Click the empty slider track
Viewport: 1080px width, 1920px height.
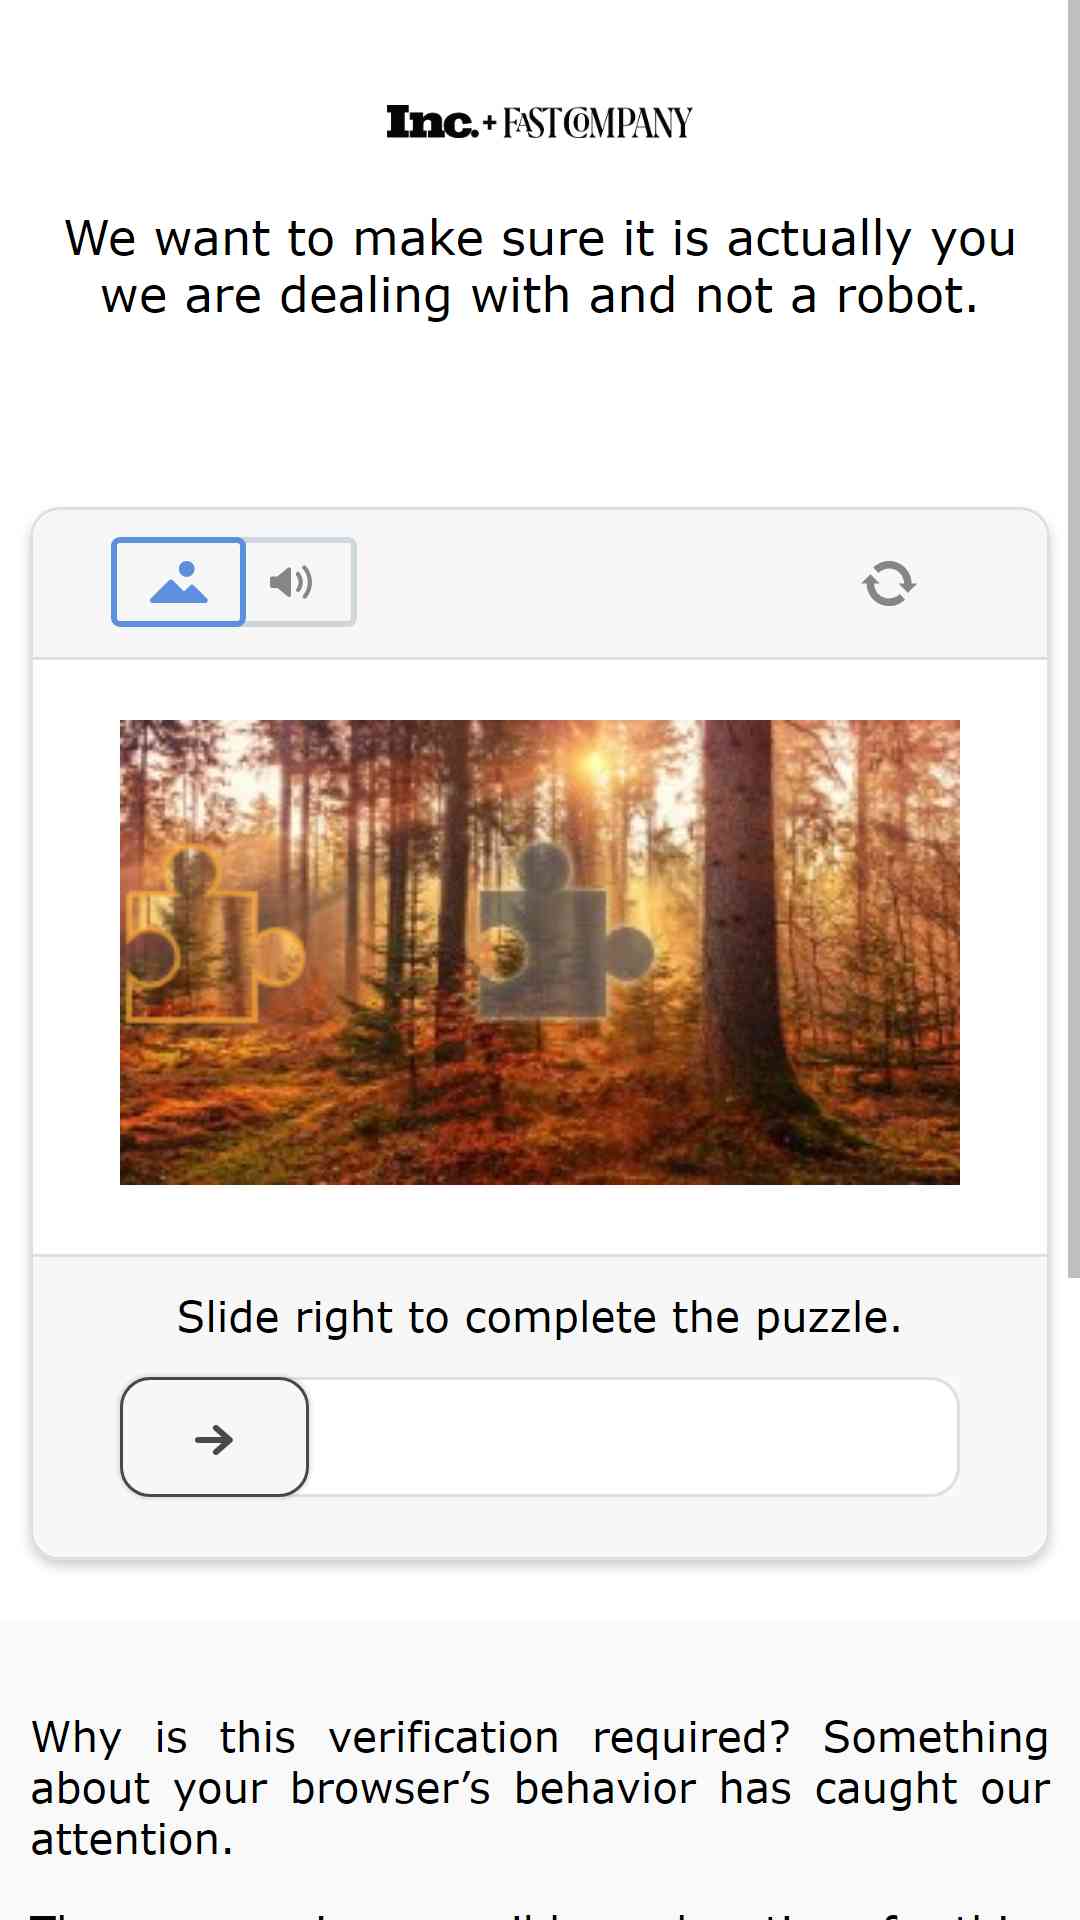(x=633, y=1437)
